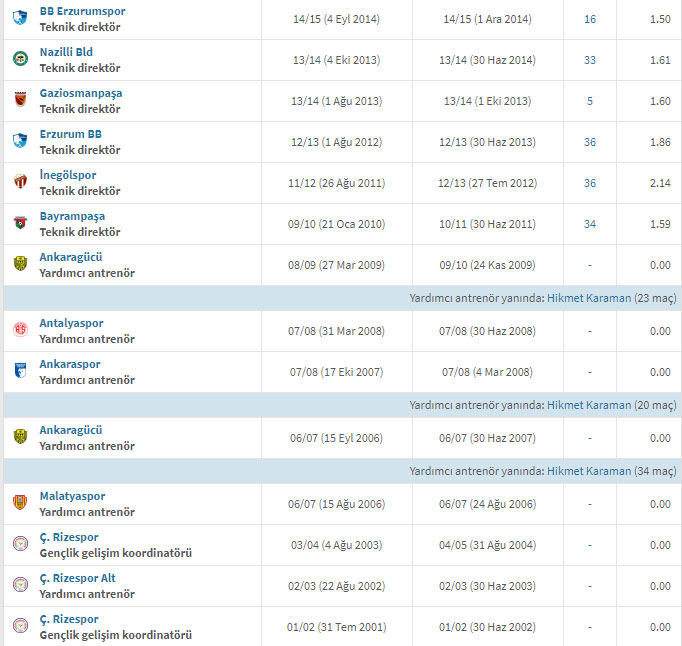Select the Malatyaspor club badge
This screenshot has width=682, height=646.
(x=20, y=503)
